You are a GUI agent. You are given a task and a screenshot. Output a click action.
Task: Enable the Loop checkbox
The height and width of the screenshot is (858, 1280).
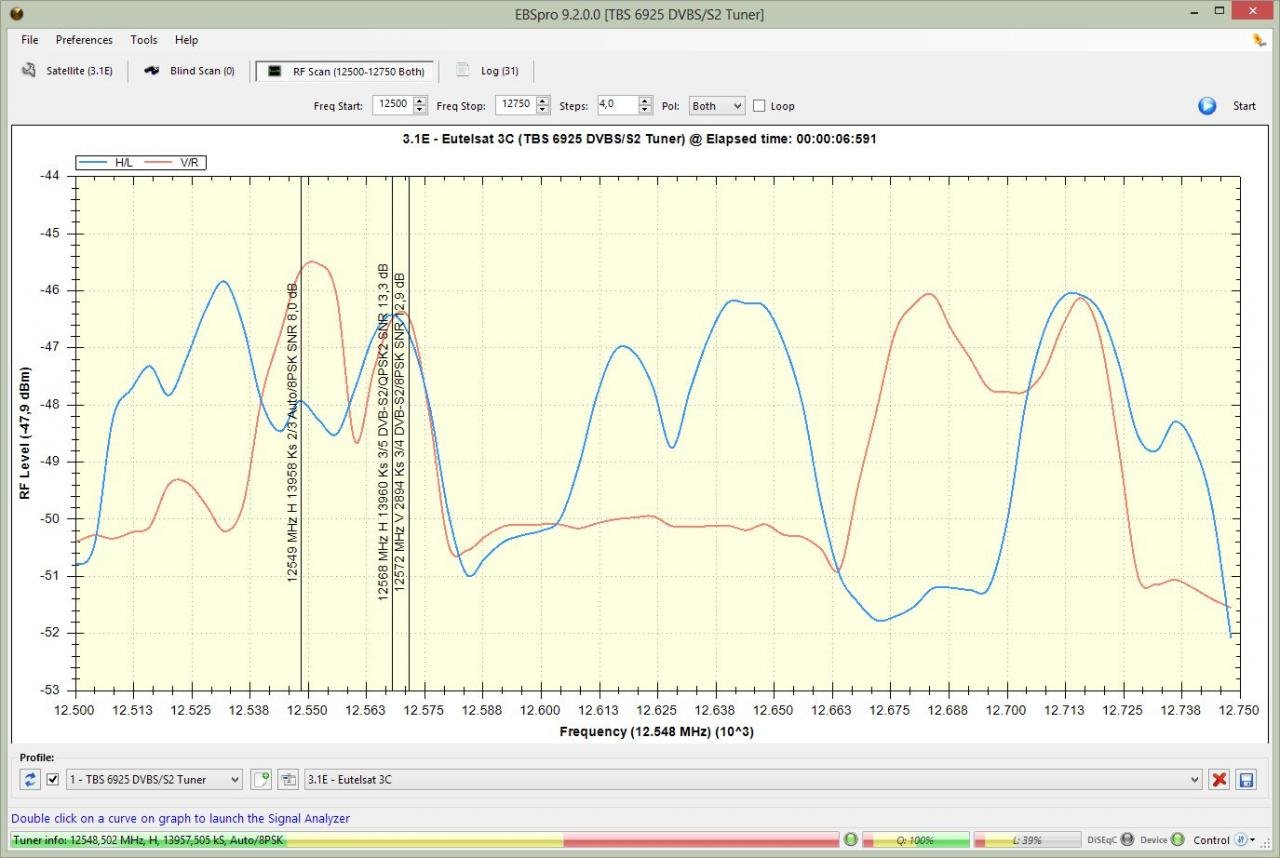tap(759, 106)
